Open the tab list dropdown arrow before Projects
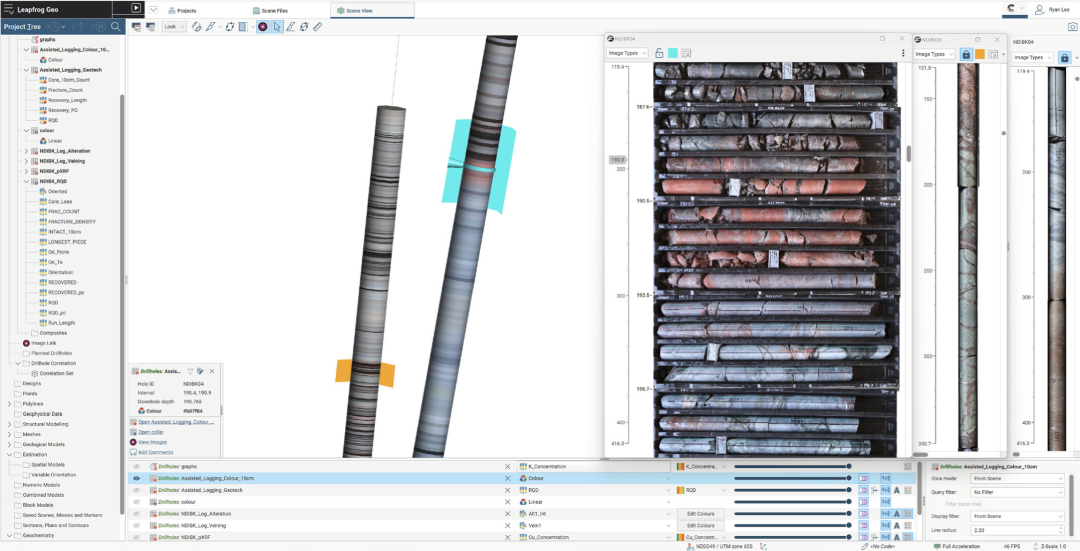This screenshot has height=551, width=1080. [153, 10]
